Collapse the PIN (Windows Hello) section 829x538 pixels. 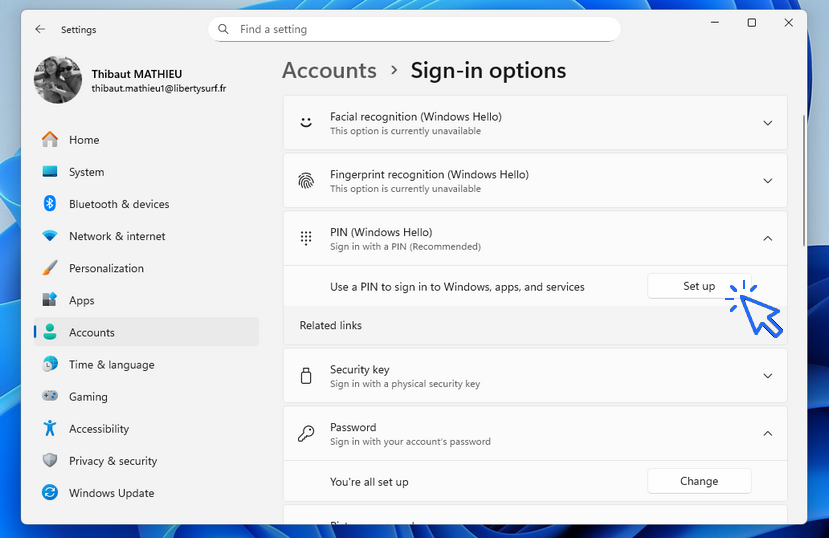click(x=768, y=238)
